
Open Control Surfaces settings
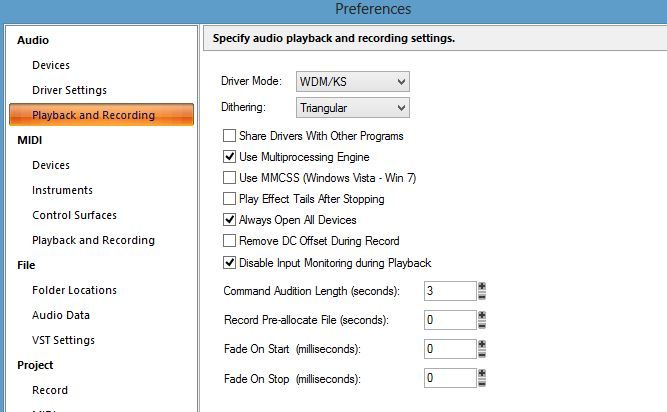coord(74,215)
